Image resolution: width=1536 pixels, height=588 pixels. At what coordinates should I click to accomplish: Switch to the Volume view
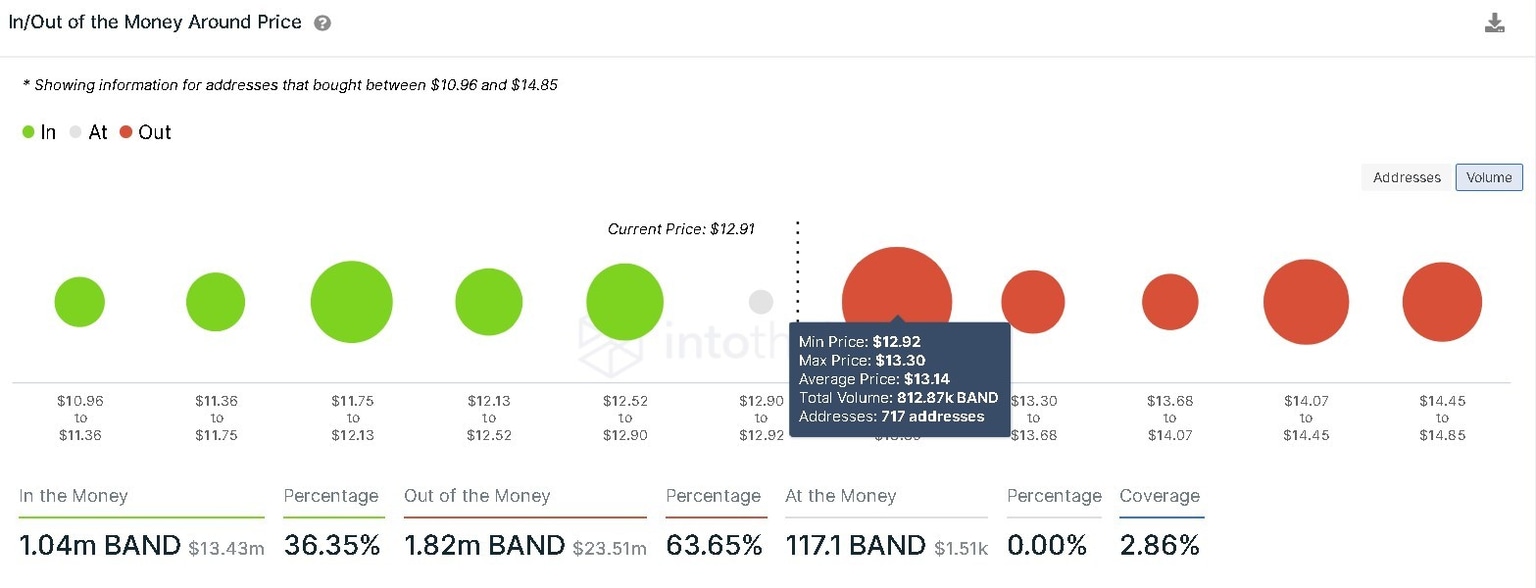point(1489,177)
